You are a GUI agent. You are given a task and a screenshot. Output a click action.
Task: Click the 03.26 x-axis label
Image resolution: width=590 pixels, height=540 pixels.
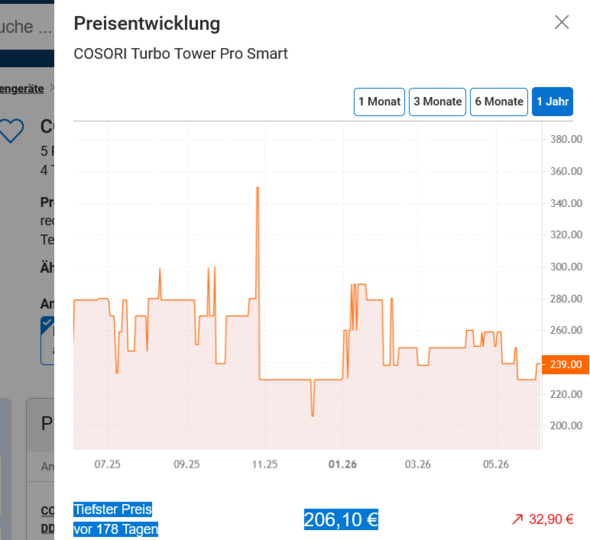click(418, 464)
